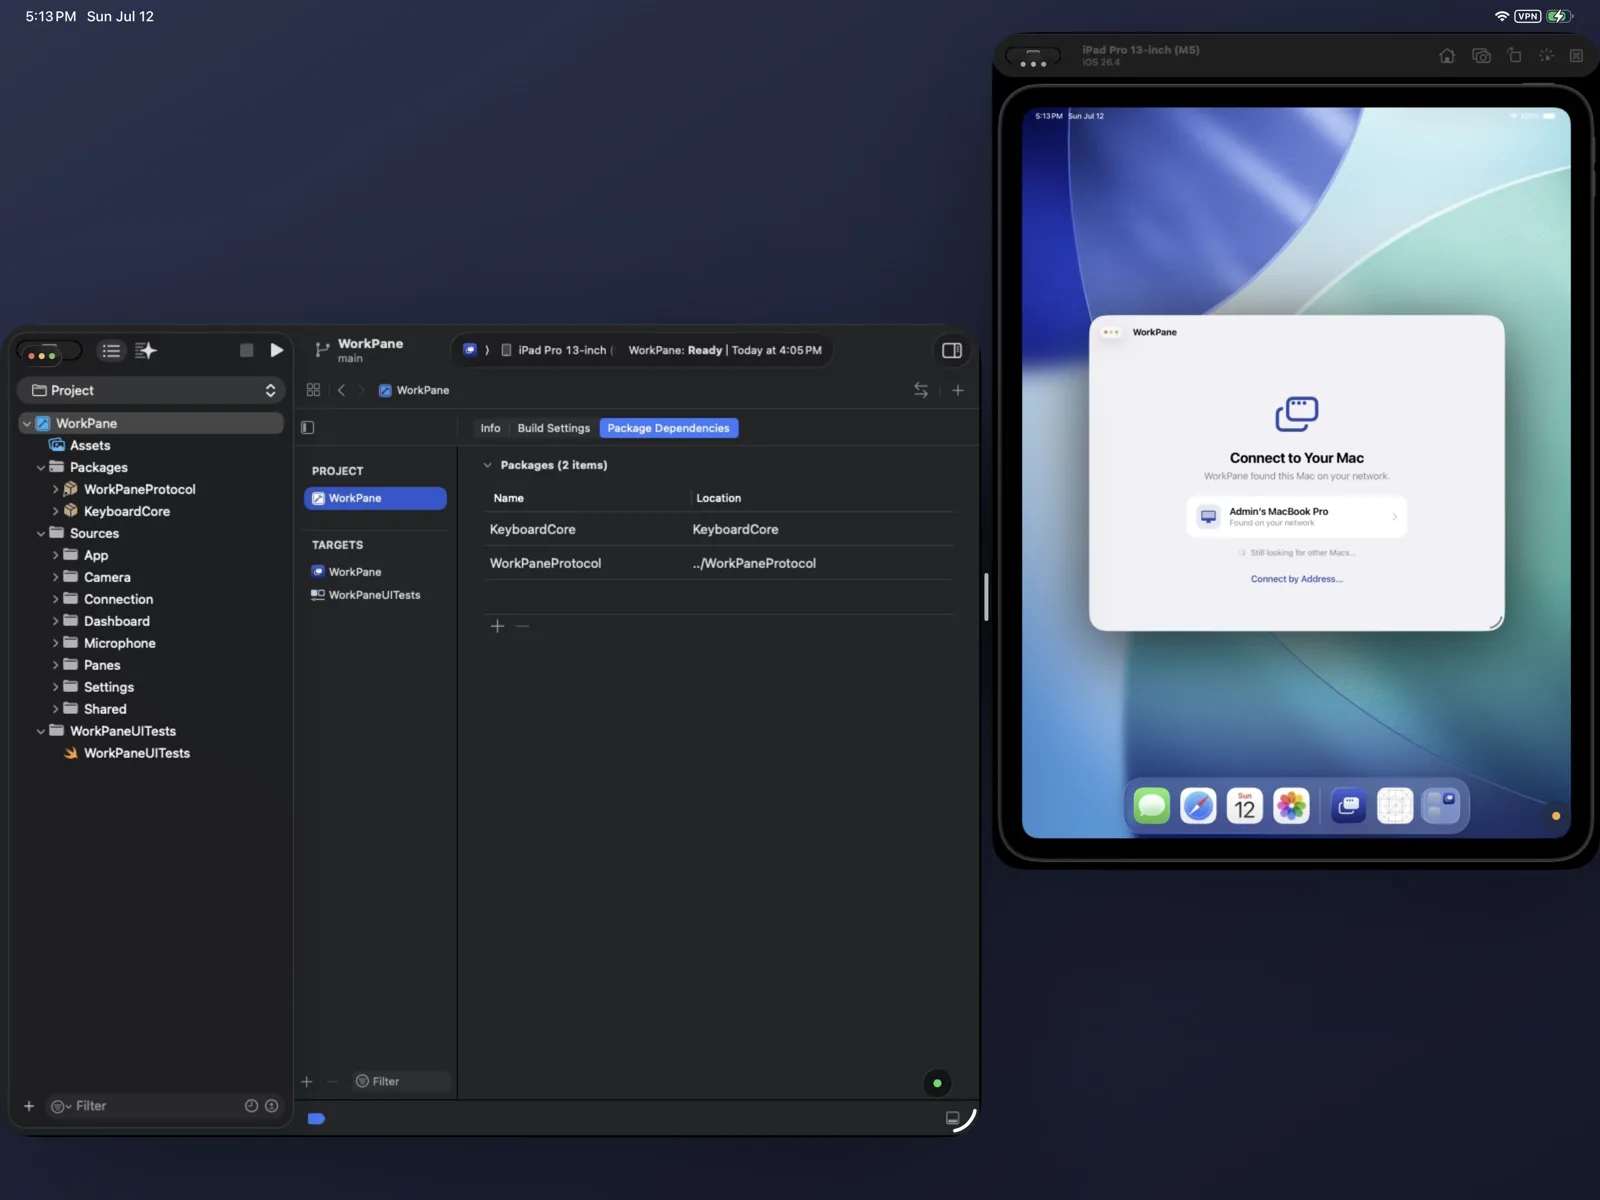Open the WorkPaneUITests swift file

[x=136, y=753]
